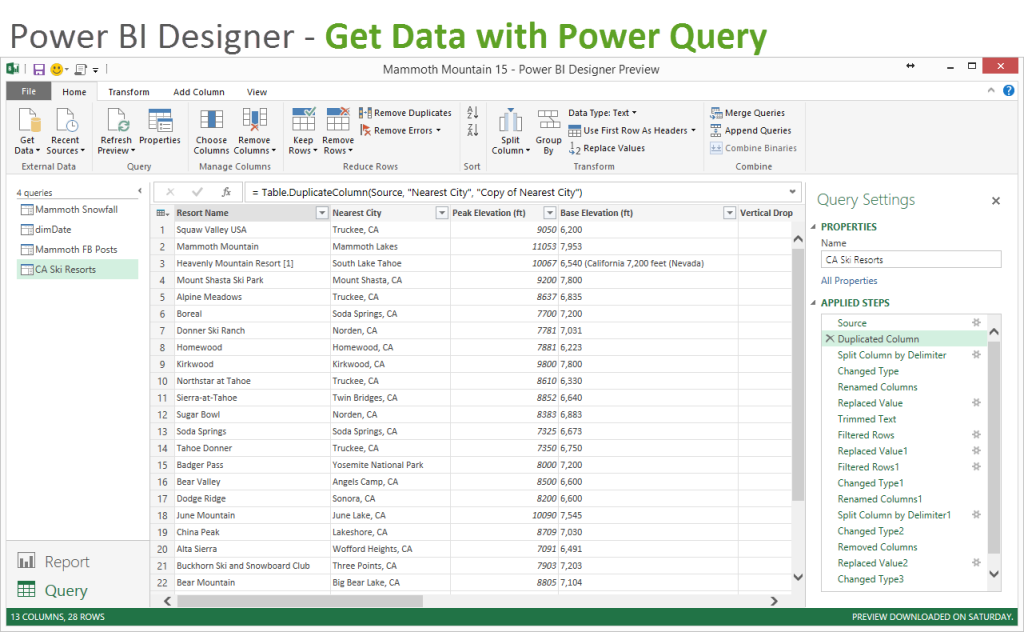Open the Data Type: Text dropdown
Image resolution: width=1024 pixels, height=632 pixels.
click(x=600, y=112)
